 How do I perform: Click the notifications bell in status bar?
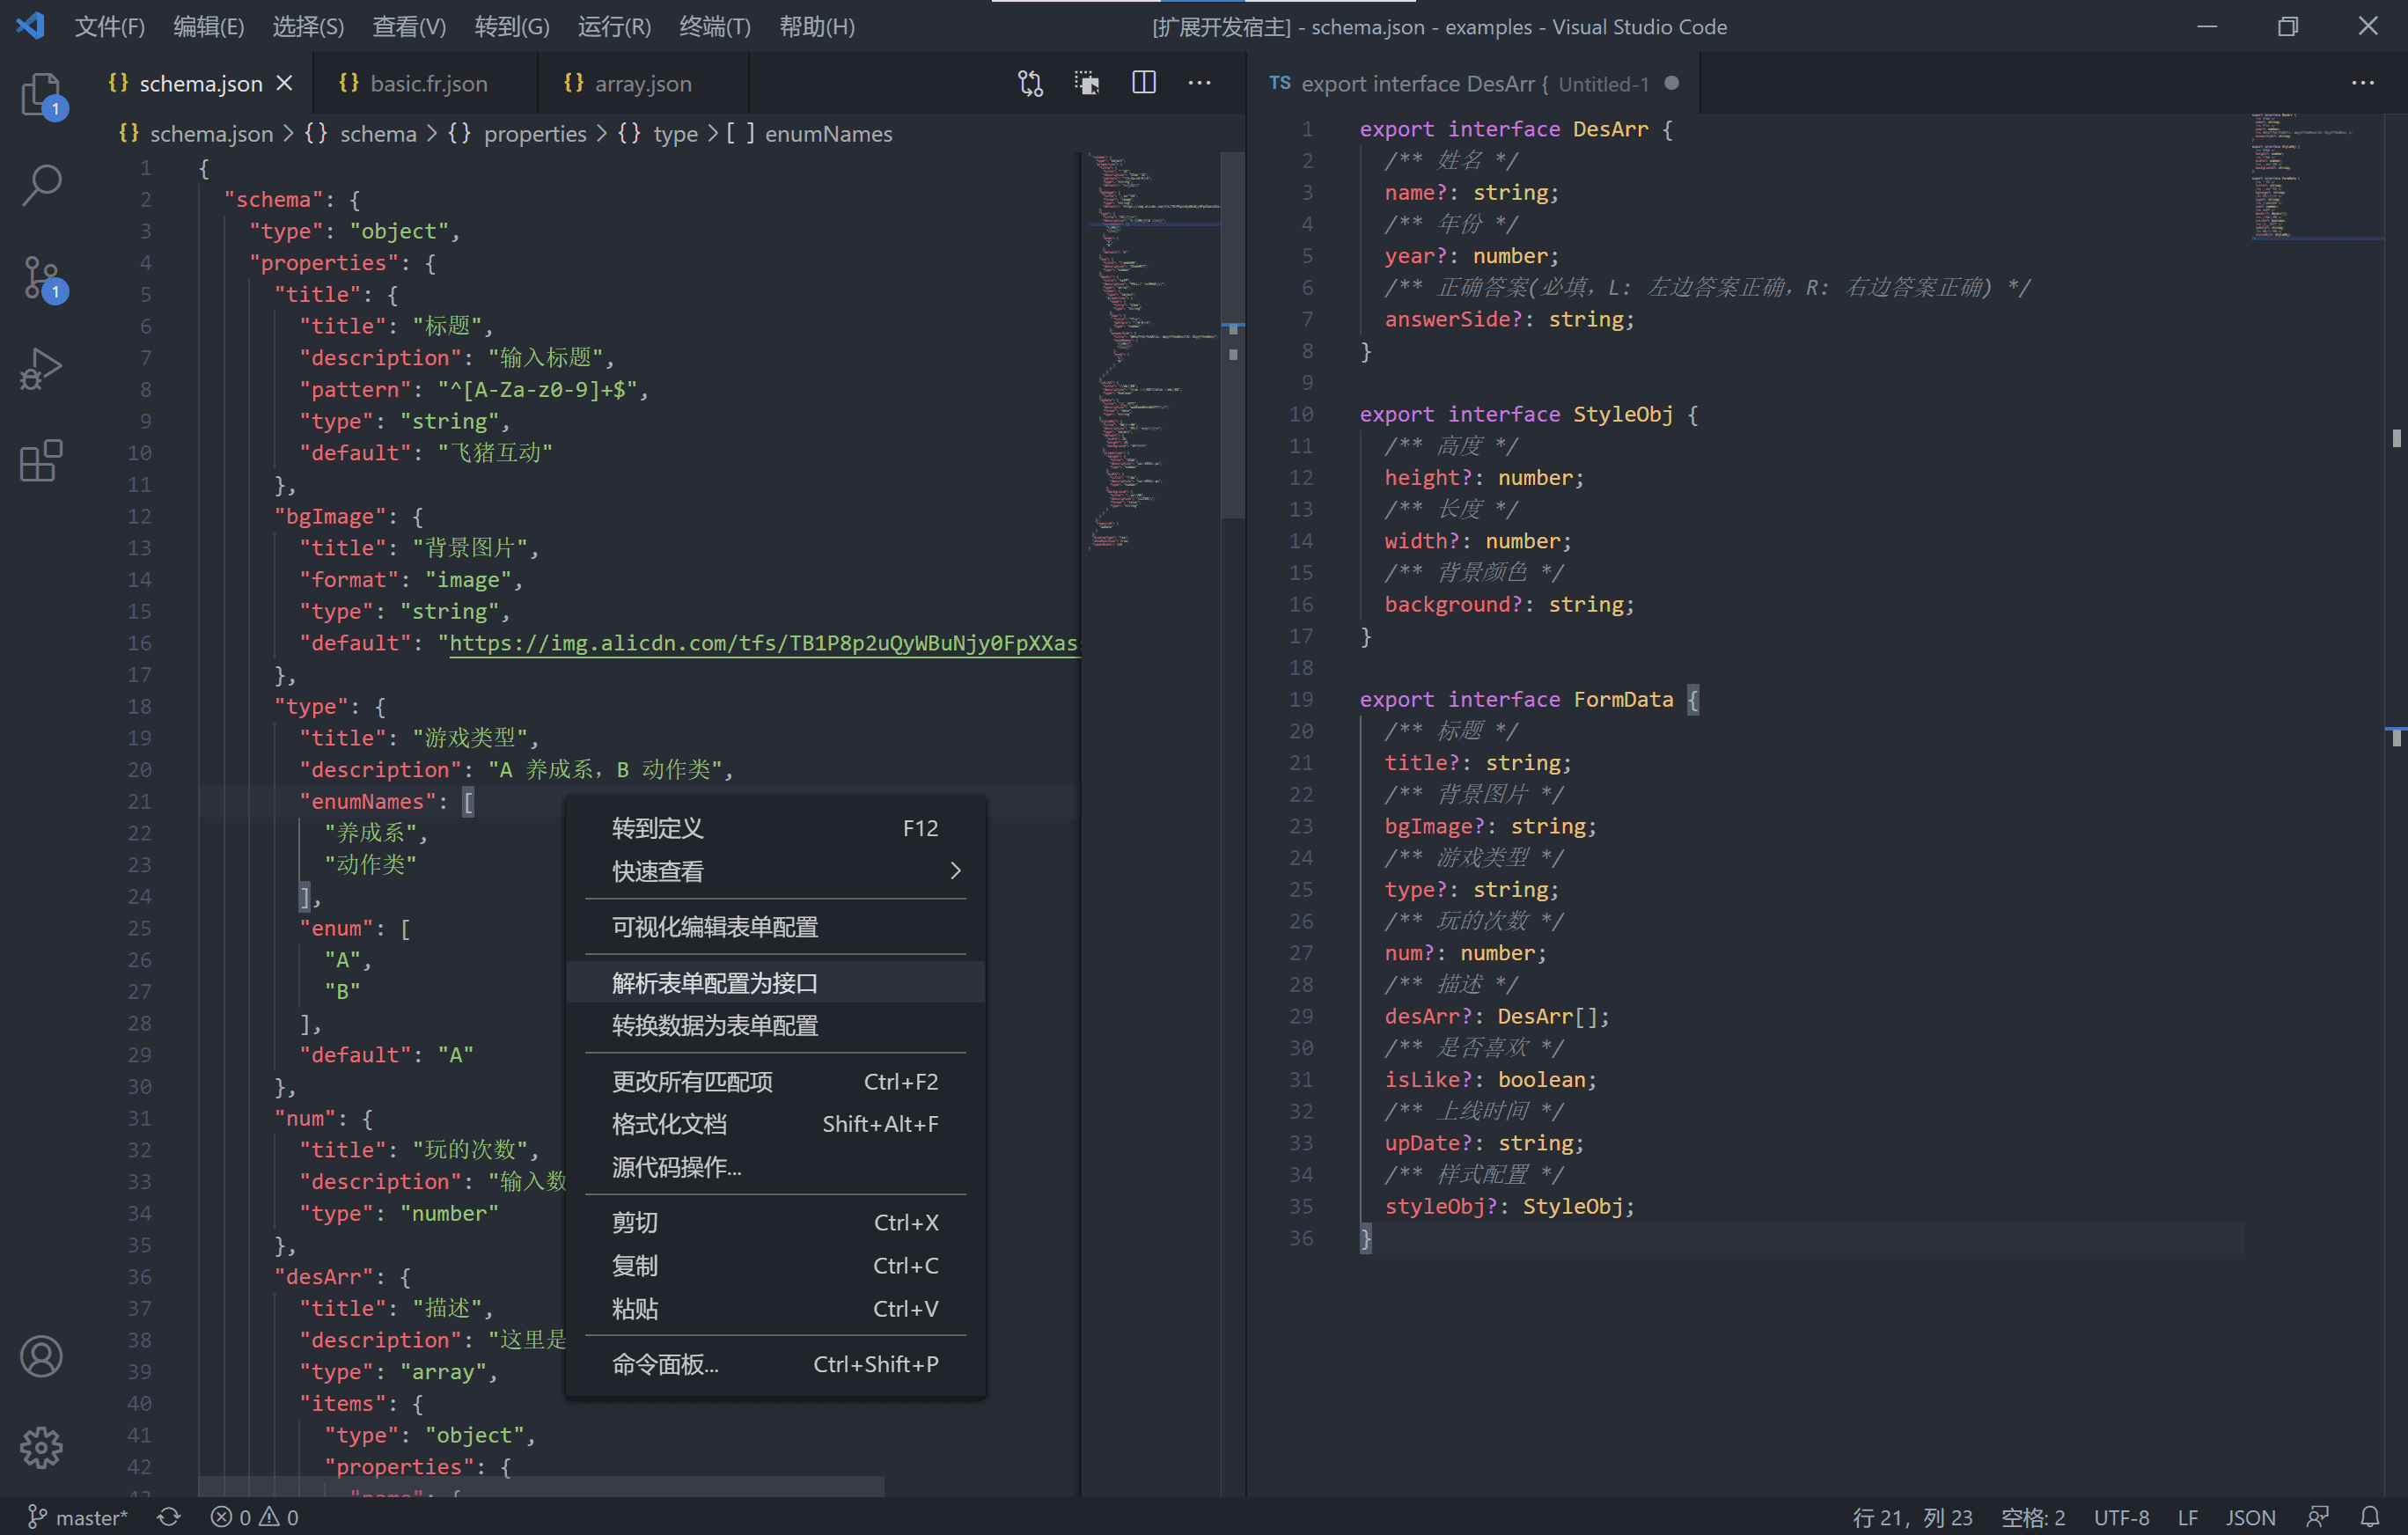(2369, 1516)
